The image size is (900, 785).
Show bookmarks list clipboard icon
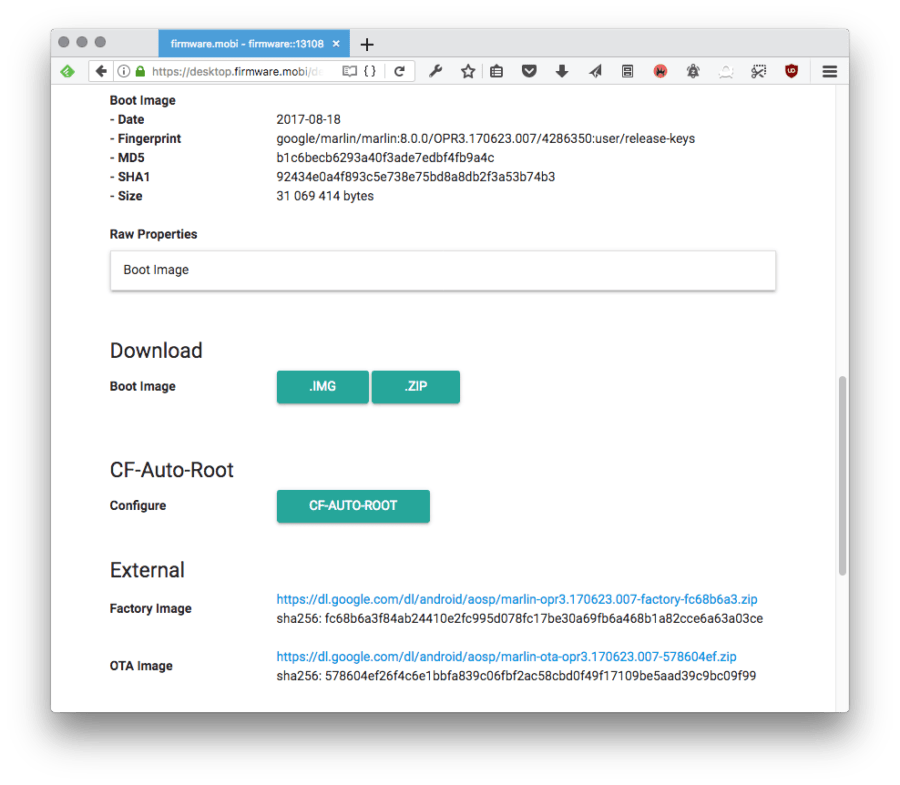496,71
